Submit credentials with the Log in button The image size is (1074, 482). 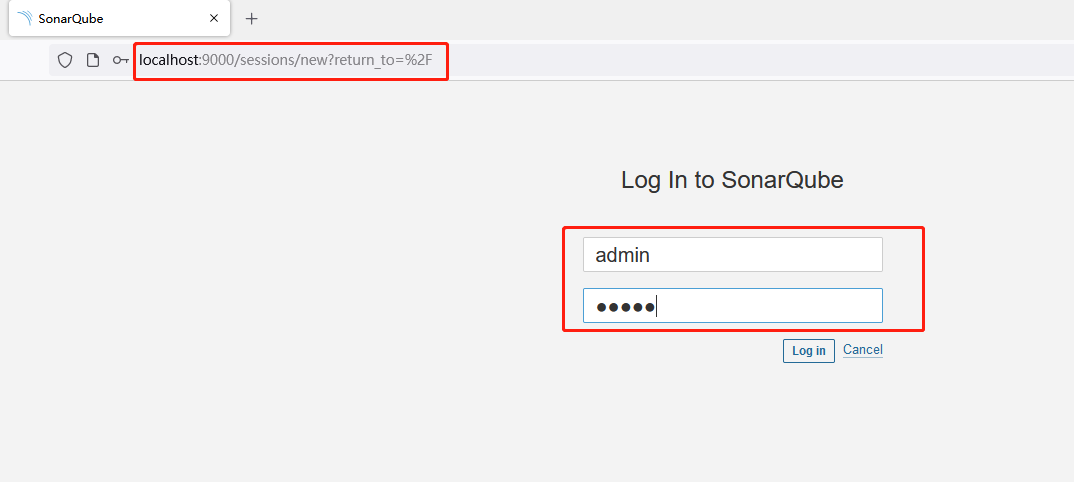click(x=809, y=351)
